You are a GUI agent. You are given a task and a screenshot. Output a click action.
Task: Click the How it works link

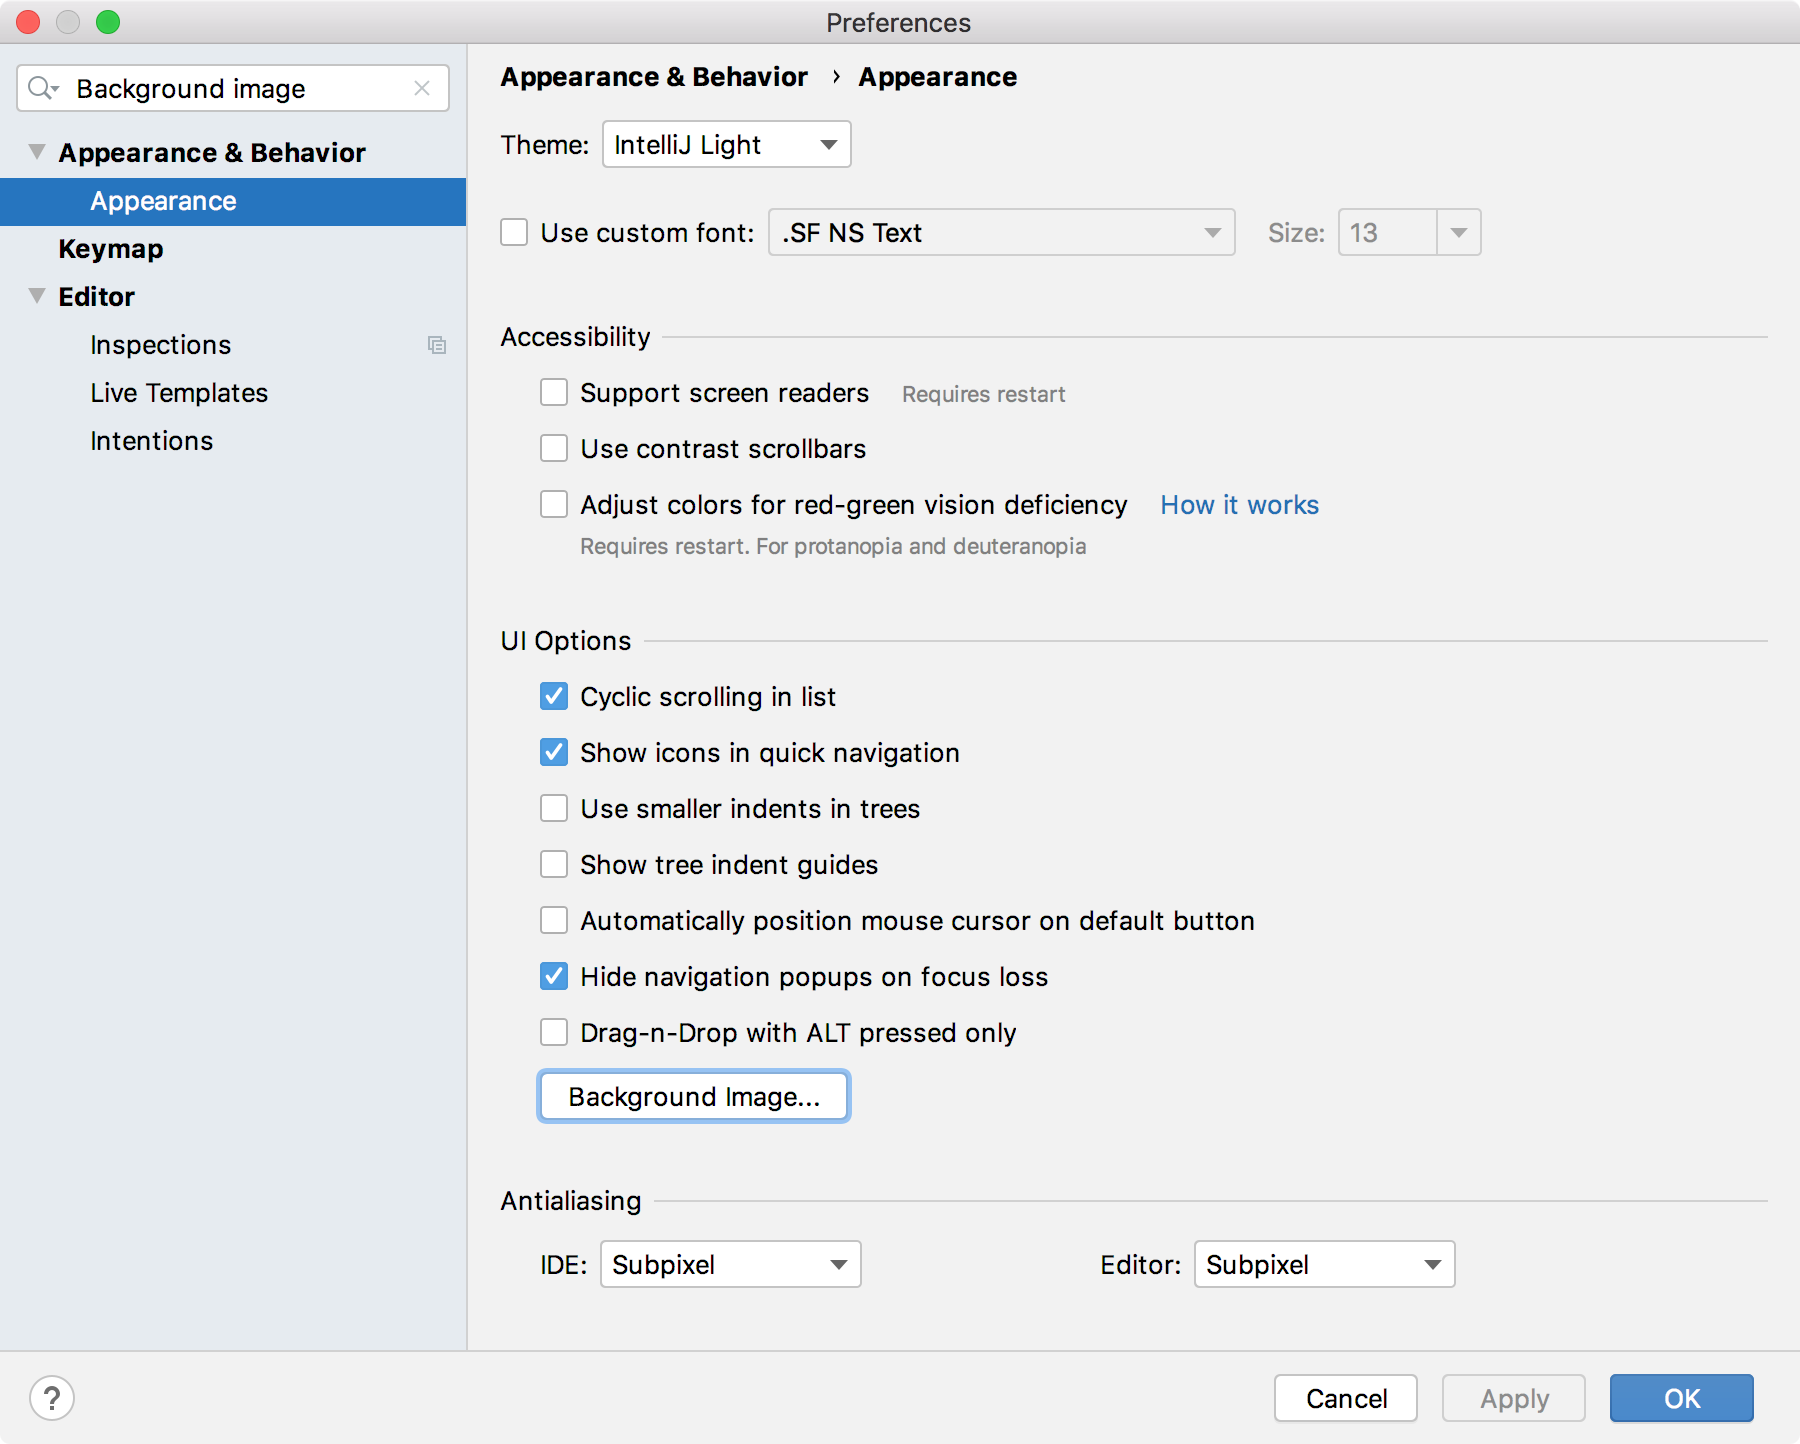coord(1238,505)
